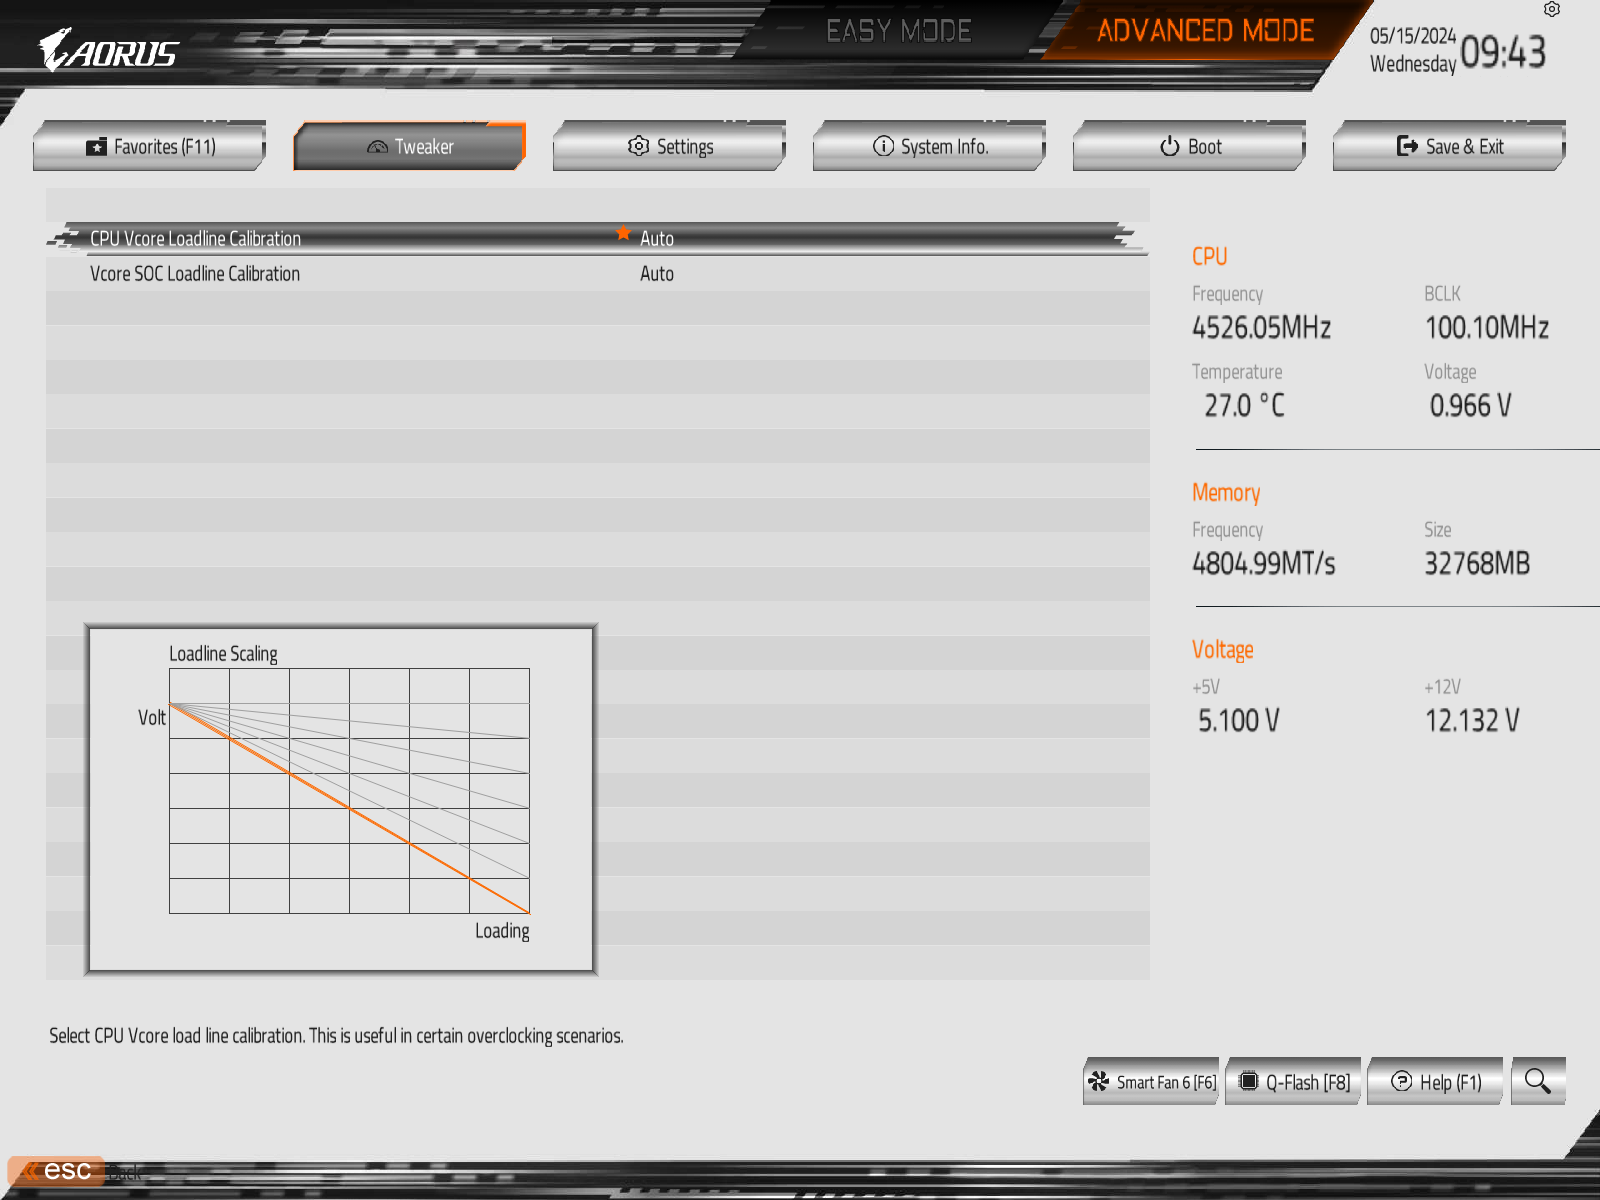Open Smart Fan 6 [F6]
1600x1200 pixels.
pyautogui.click(x=1150, y=1081)
